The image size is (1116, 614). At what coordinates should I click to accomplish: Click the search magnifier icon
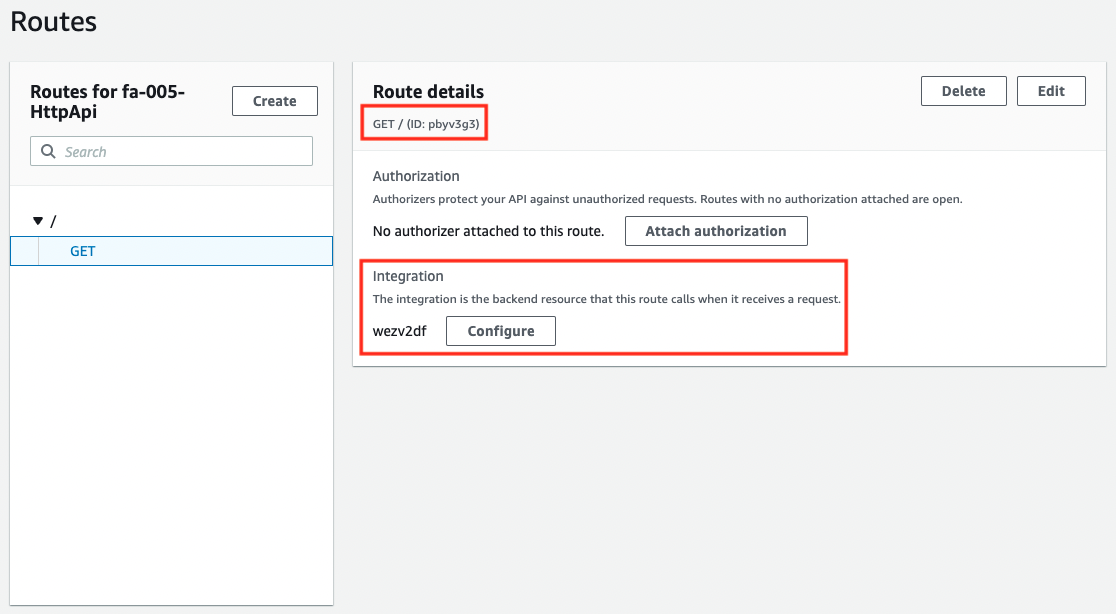click(x=48, y=150)
